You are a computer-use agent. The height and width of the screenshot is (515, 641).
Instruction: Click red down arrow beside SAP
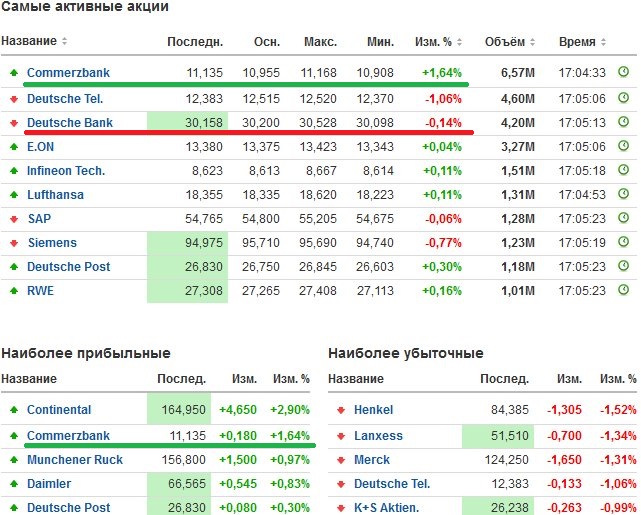tap(14, 219)
